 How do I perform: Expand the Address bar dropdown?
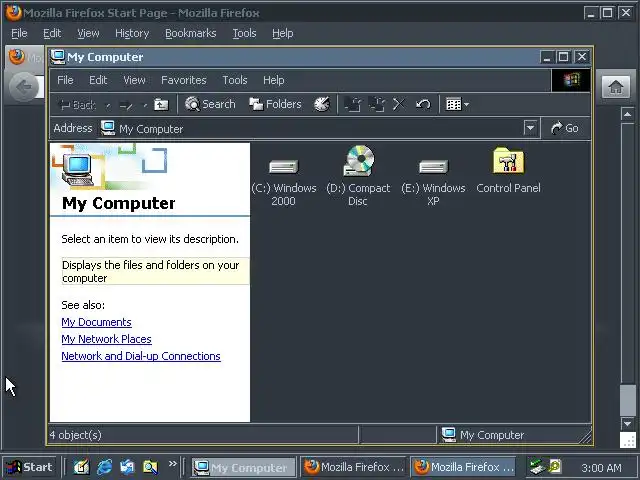point(530,128)
